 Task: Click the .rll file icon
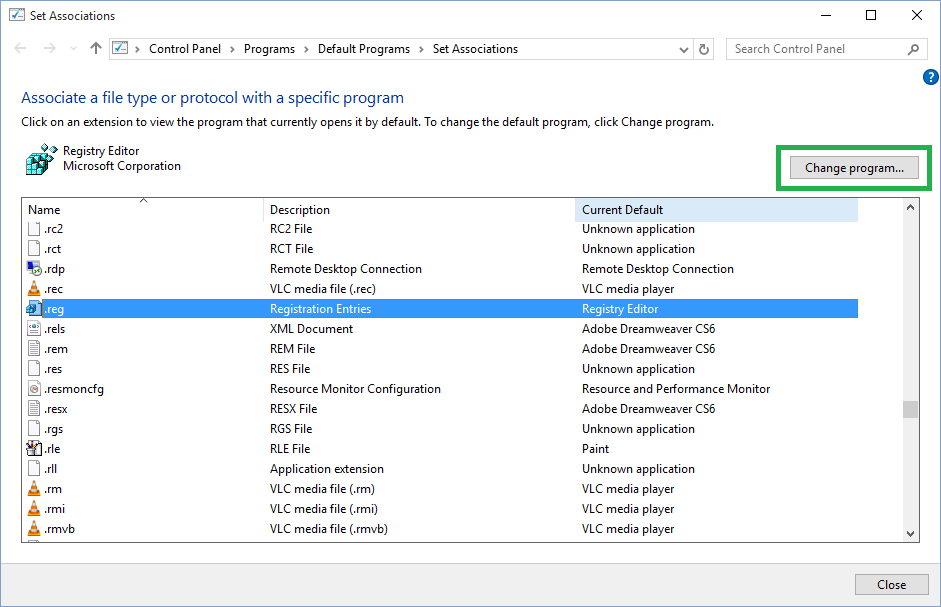(x=34, y=468)
